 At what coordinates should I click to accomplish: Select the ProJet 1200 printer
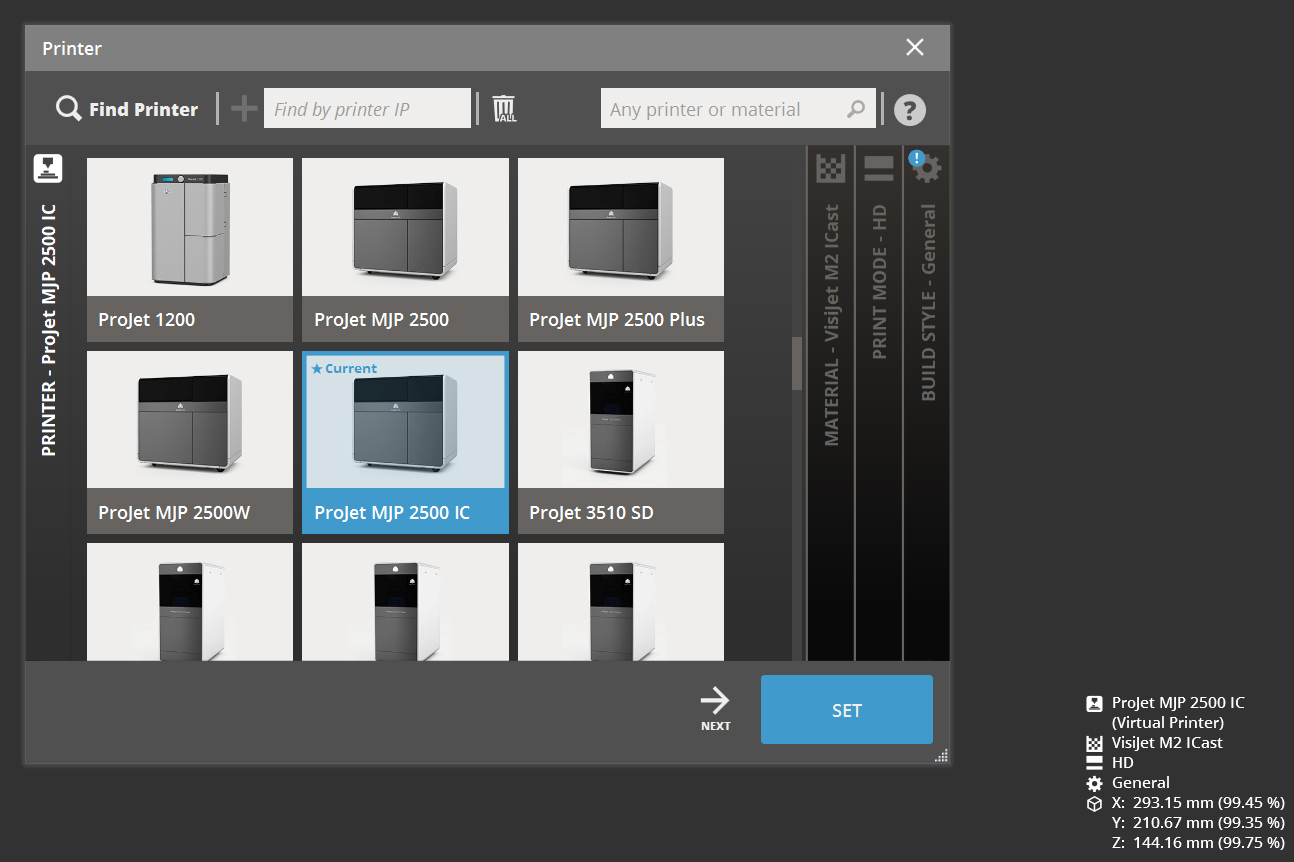pyautogui.click(x=189, y=250)
